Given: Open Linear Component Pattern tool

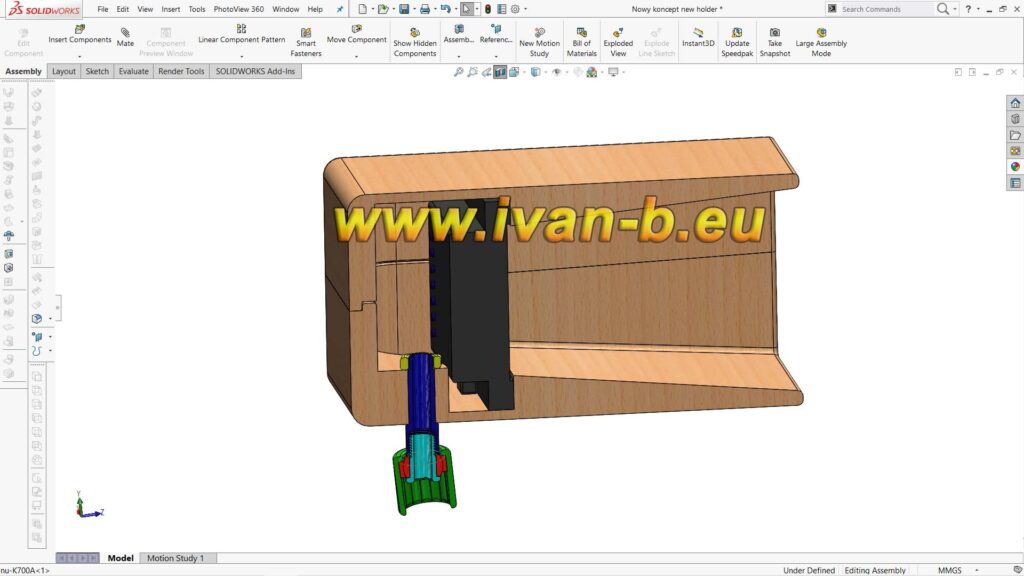Looking at the screenshot, I should coord(242,35).
